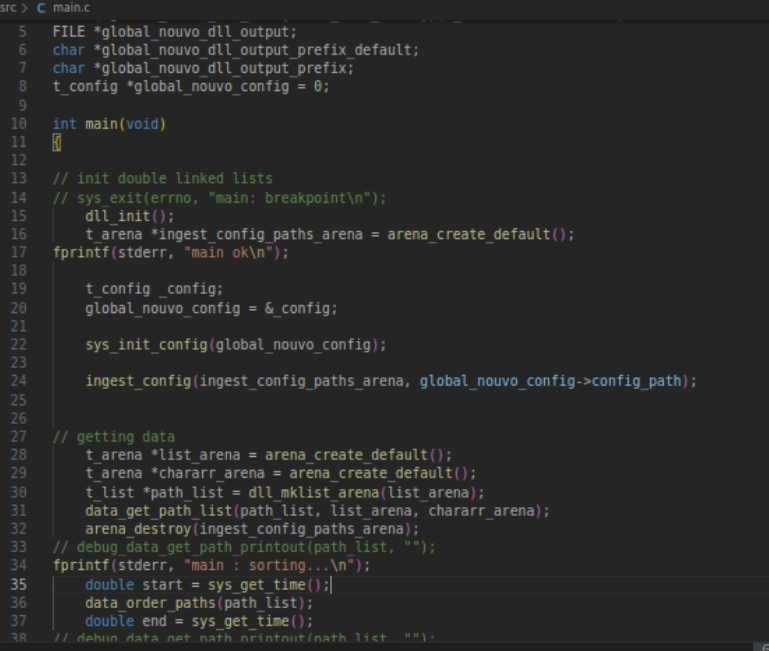This screenshot has width=769, height=651.
Task: Click 'main' in 'int main(void)'
Action: point(102,124)
